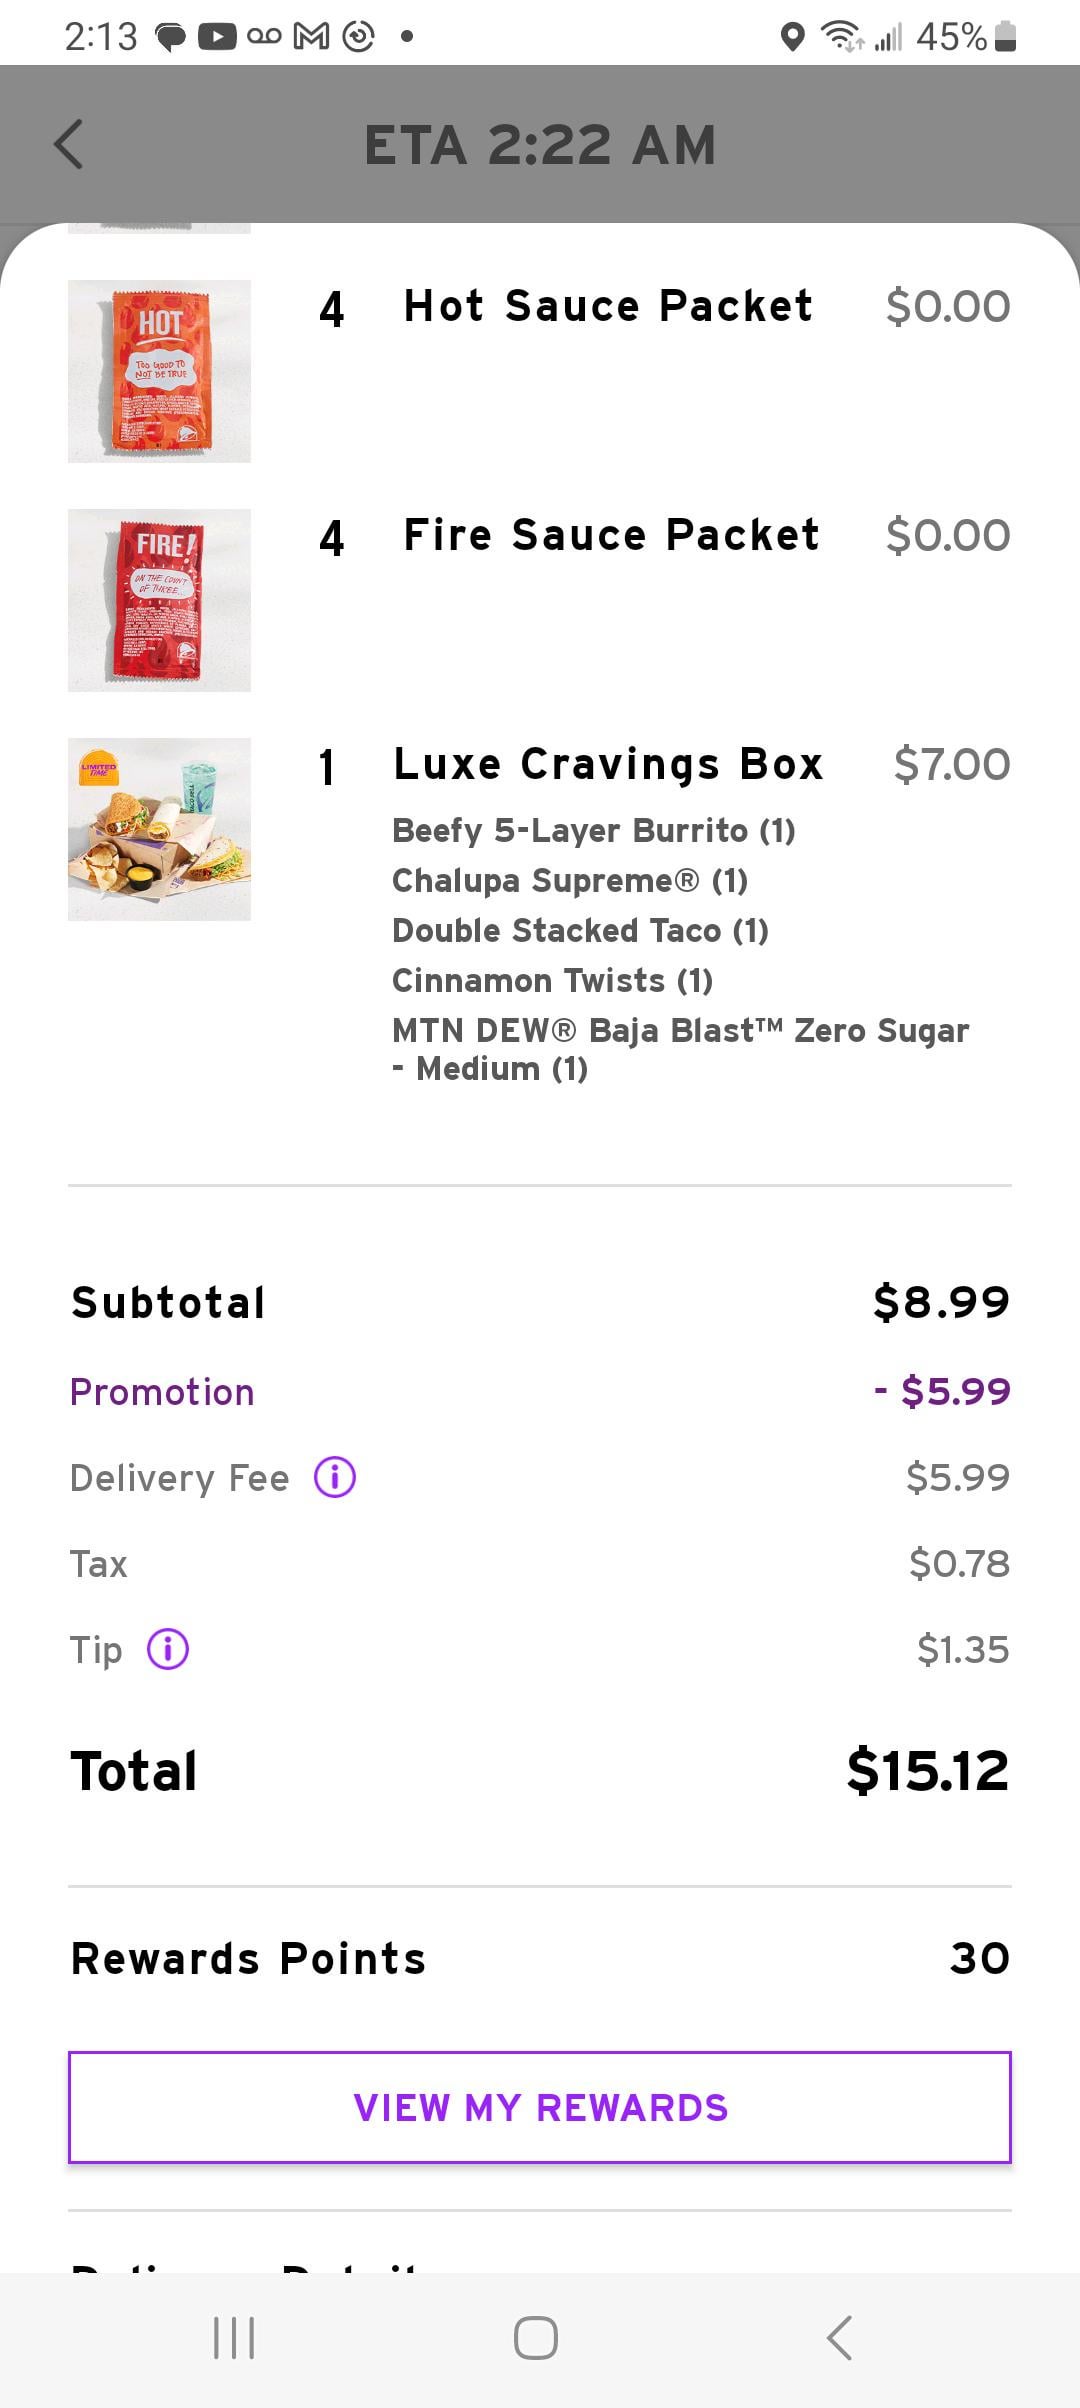This screenshot has height=2408, width=1080.
Task: Tap the back arrow beside ETA header
Action: click(x=68, y=144)
